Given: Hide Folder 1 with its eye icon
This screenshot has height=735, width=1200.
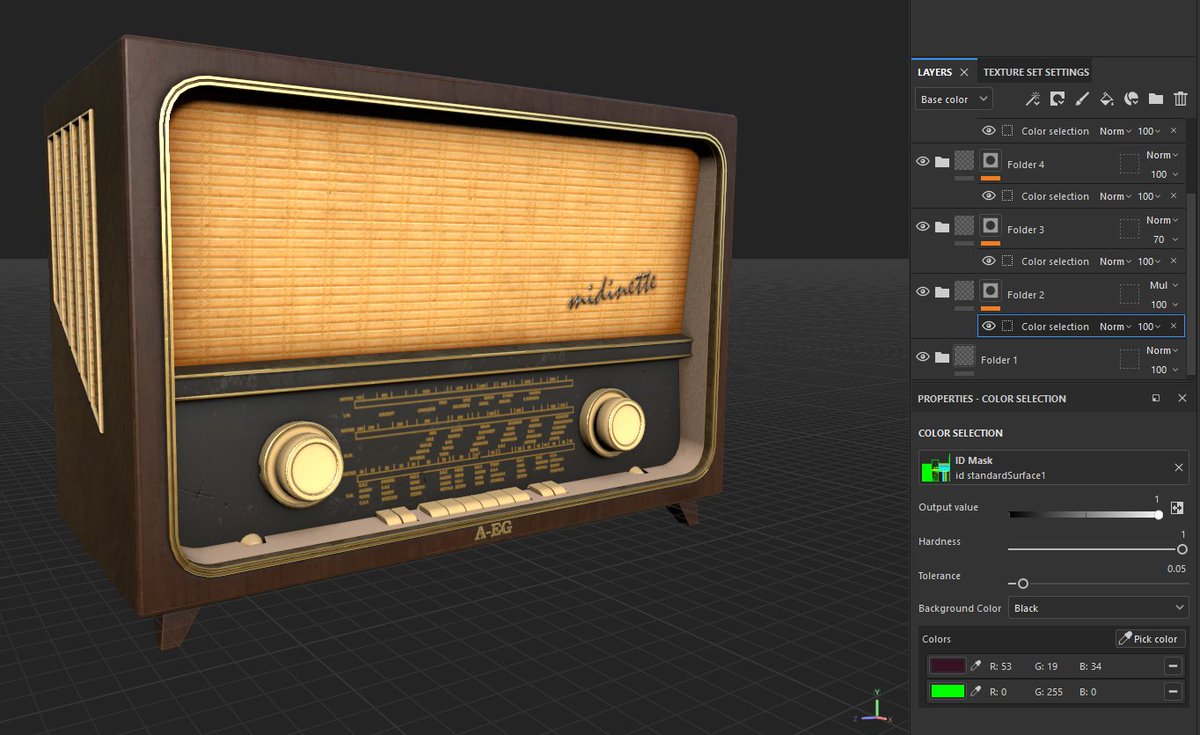Looking at the screenshot, I should point(922,357).
